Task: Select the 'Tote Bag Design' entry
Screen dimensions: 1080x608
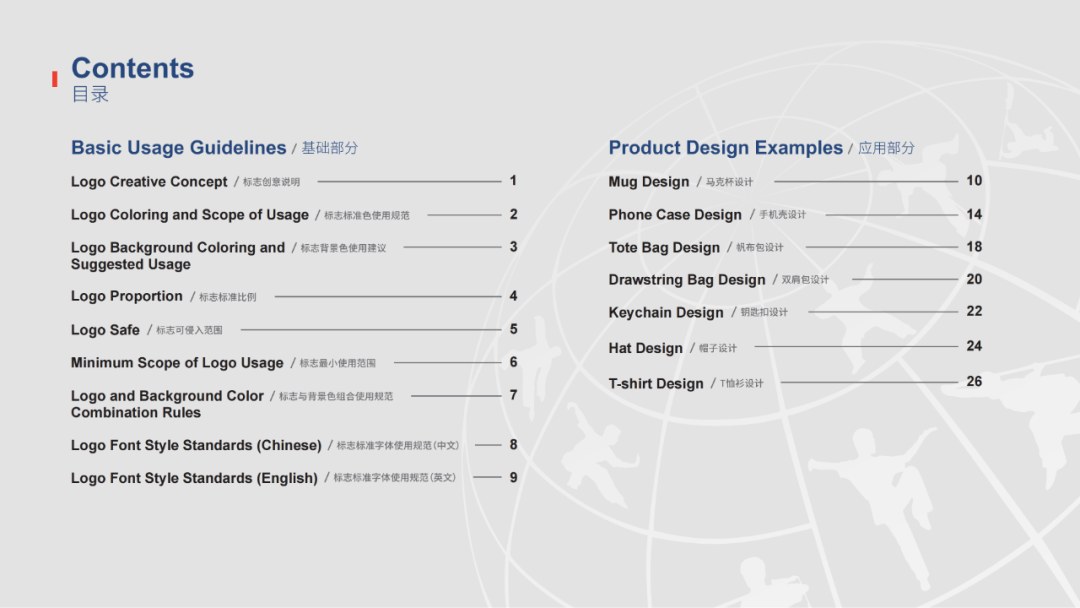Action: coord(664,248)
